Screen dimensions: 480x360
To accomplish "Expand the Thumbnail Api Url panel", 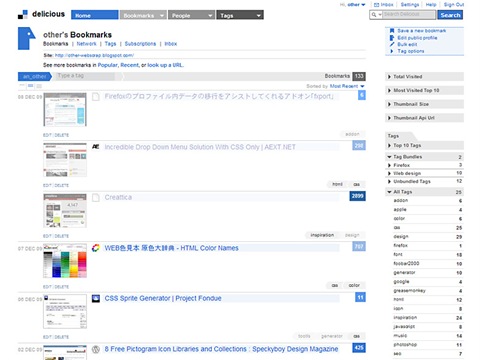I will coord(424,118).
